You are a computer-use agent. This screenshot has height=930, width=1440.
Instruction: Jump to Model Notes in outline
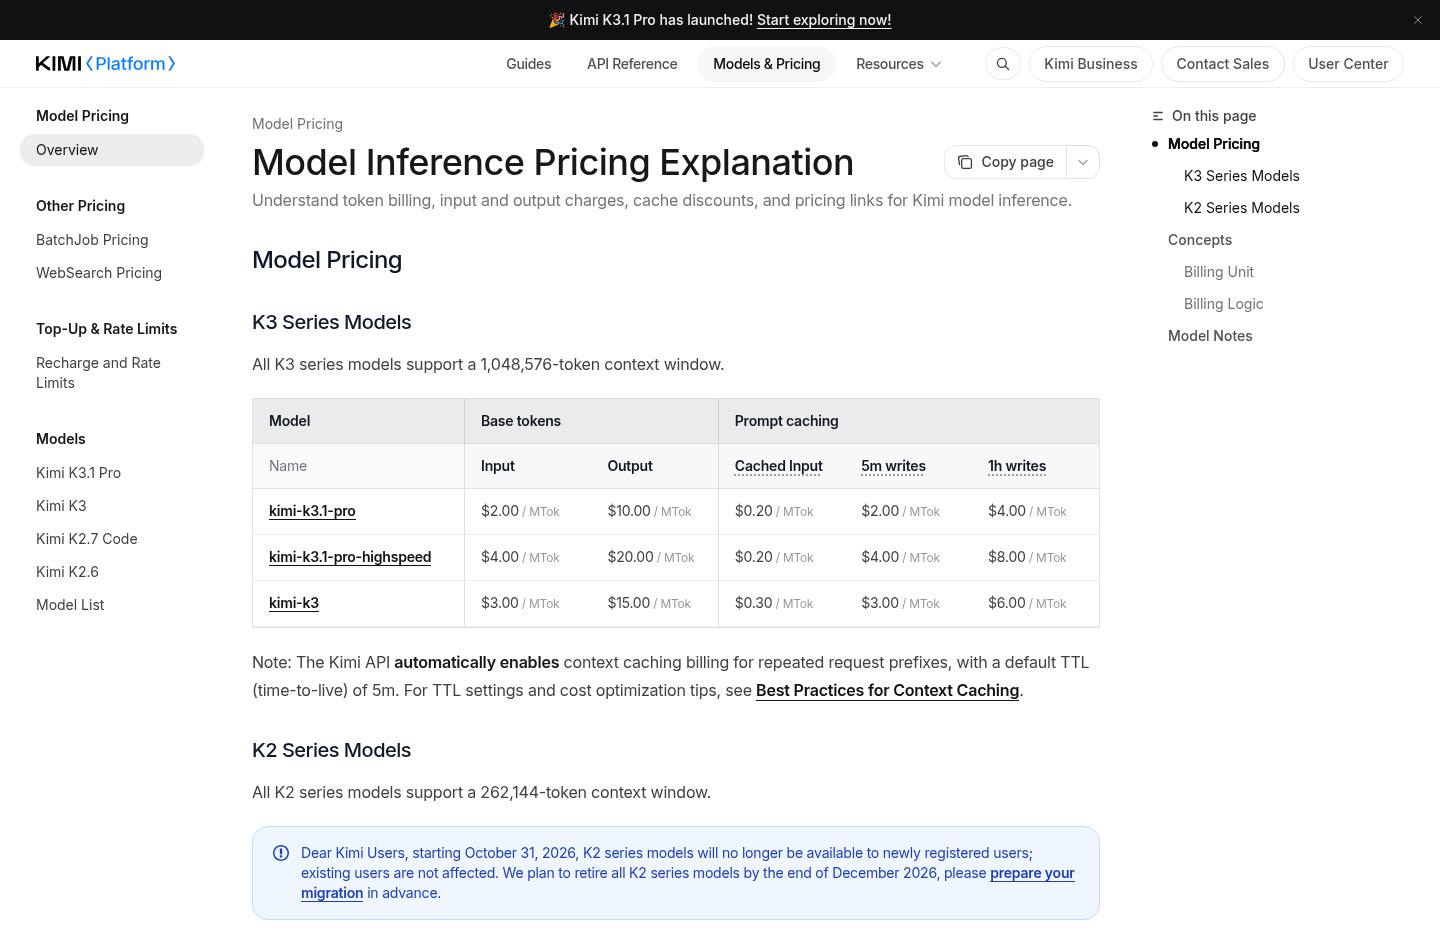click(1210, 336)
